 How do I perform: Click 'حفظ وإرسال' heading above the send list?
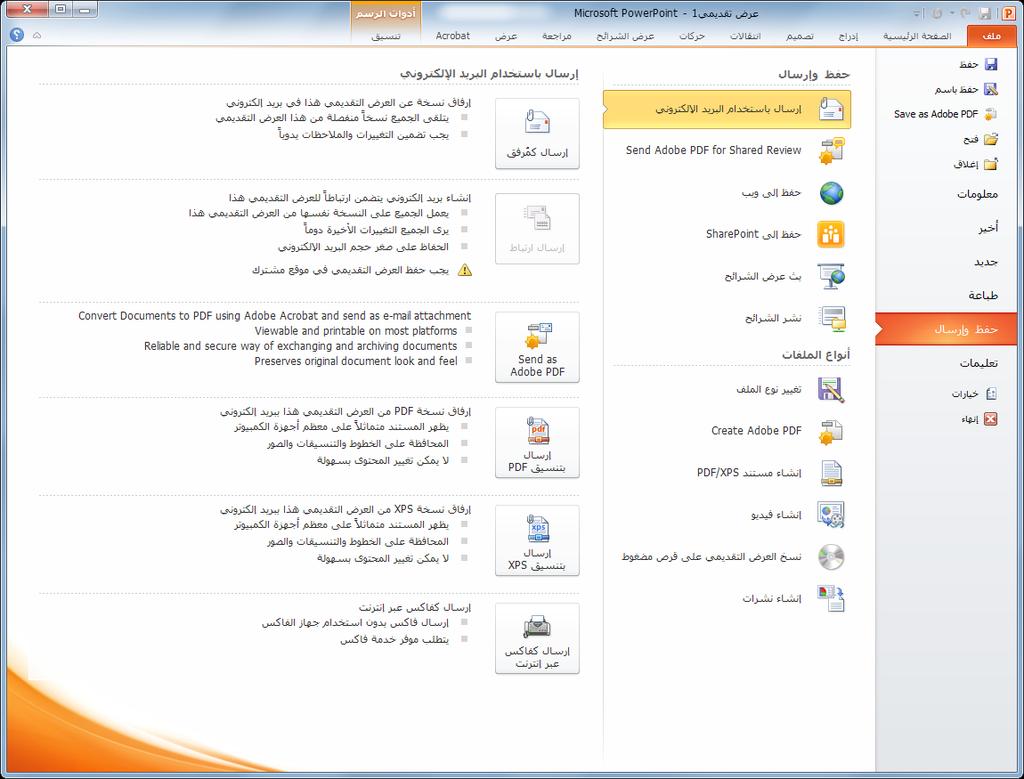[814, 74]
